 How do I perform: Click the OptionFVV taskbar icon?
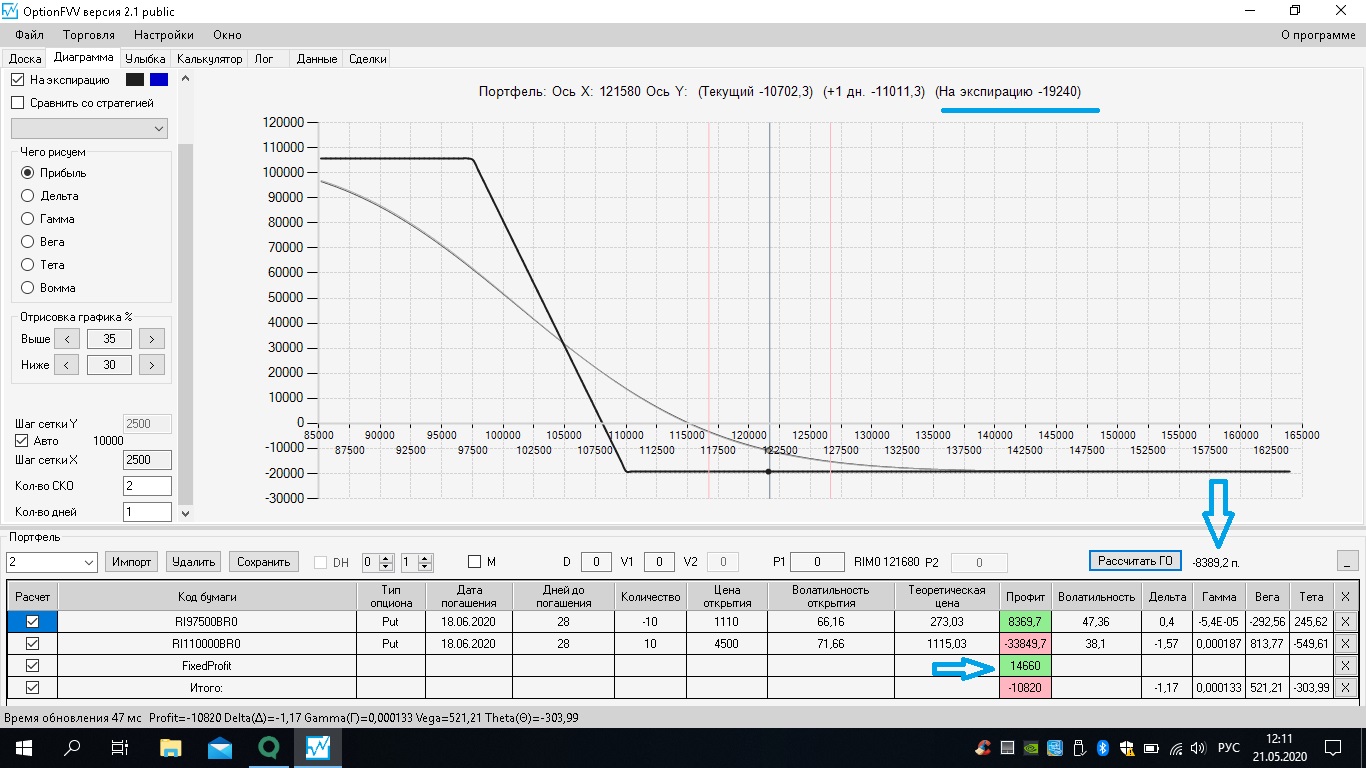[318, 747]
